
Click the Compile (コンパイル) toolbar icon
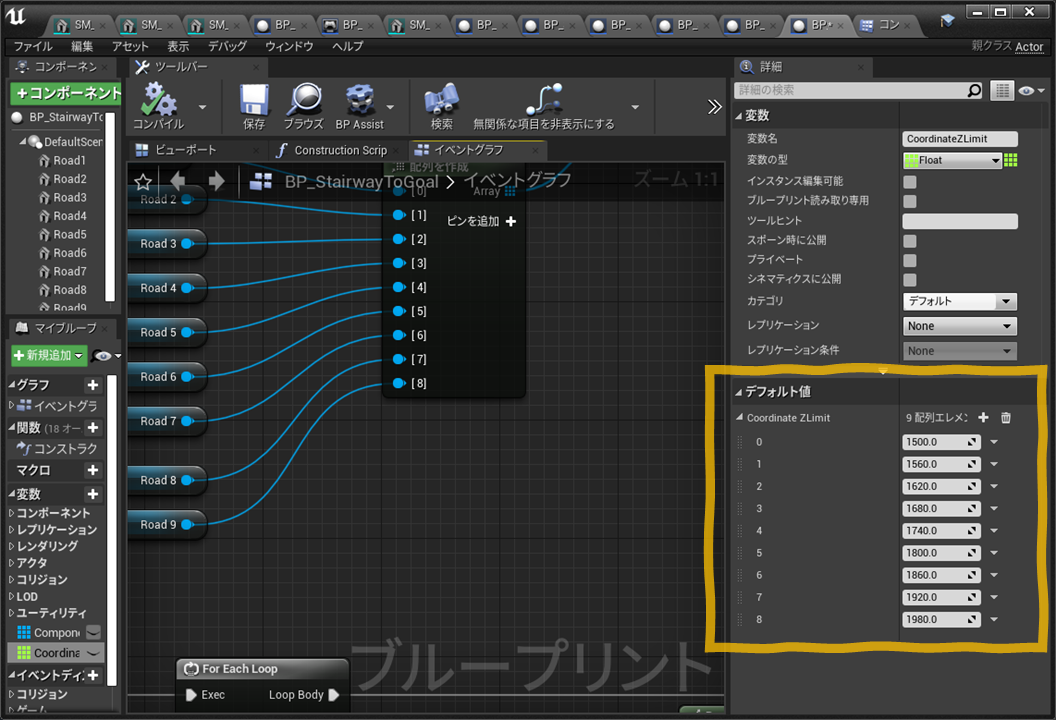(x=158, y=100)
